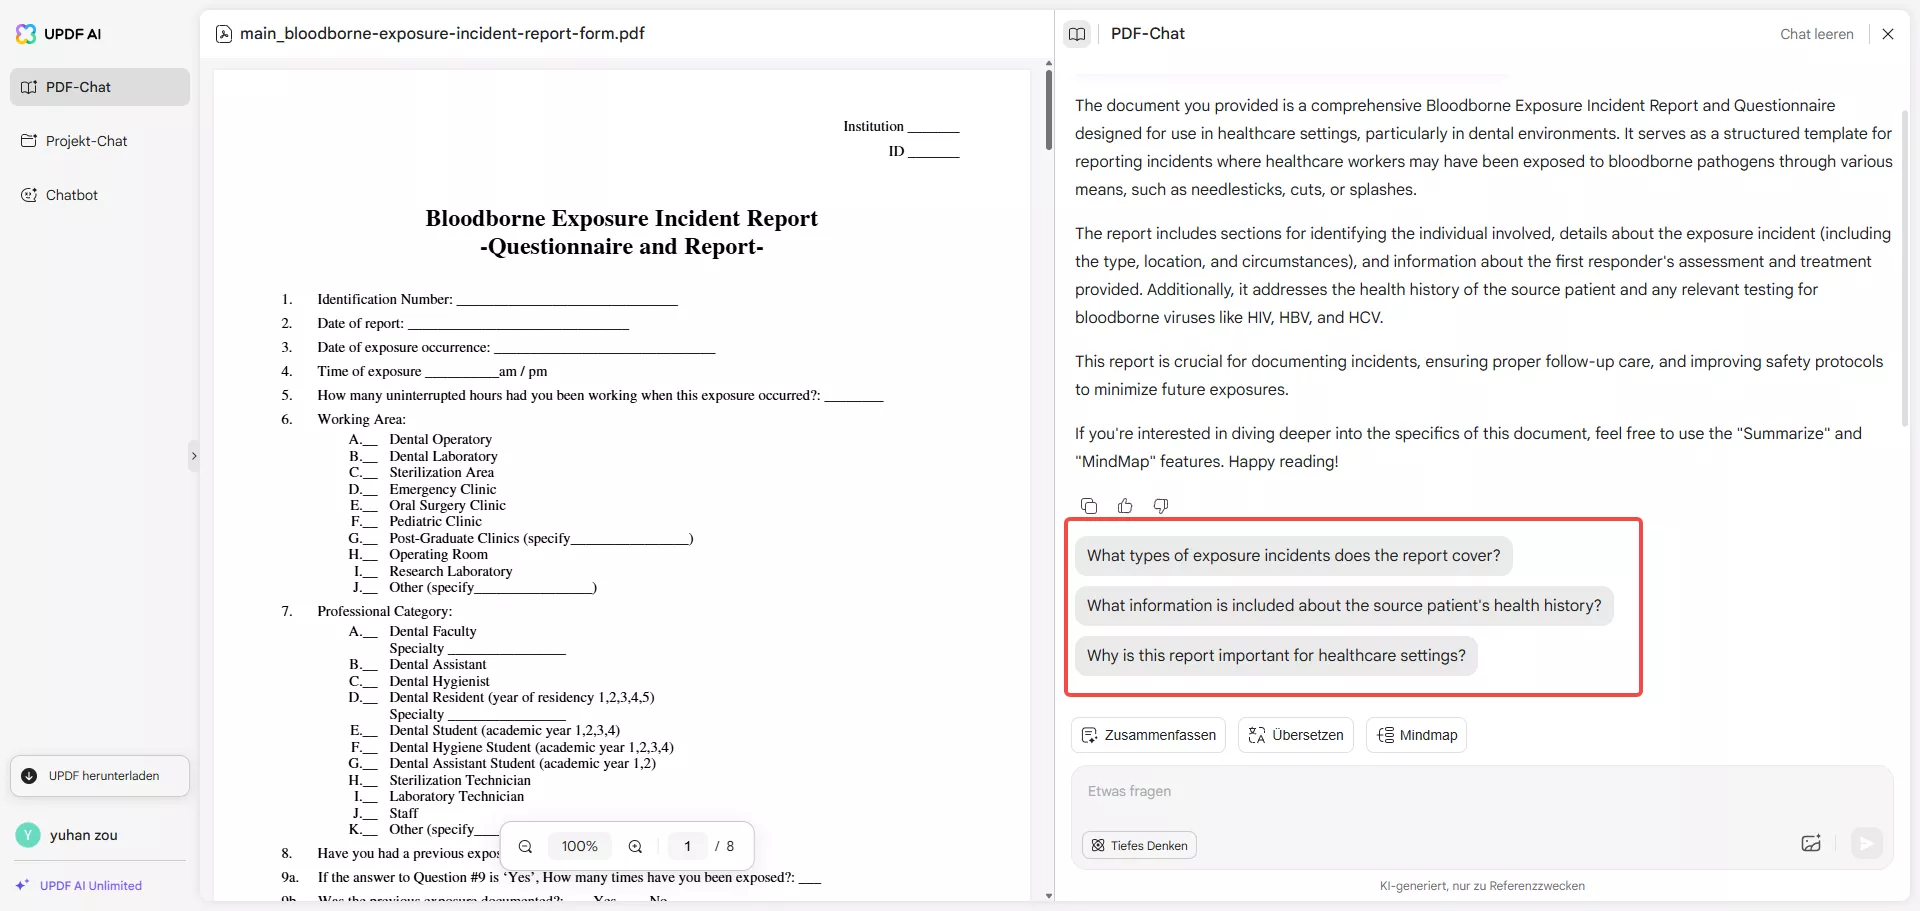Click the 'Dental Operatory' option text
Viewport: 1920px width, 911px height.
tap(440, 439)
